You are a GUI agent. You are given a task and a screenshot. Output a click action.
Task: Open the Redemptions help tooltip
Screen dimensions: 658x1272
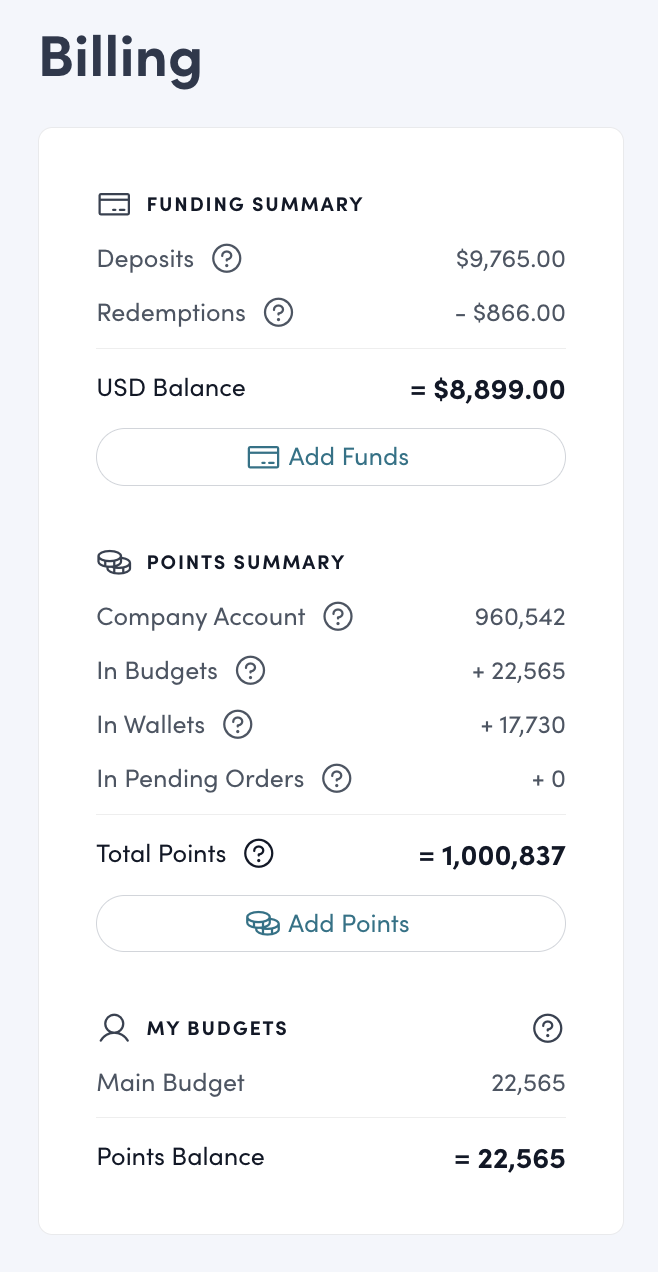pyautogui.click(x=278, y=313)
